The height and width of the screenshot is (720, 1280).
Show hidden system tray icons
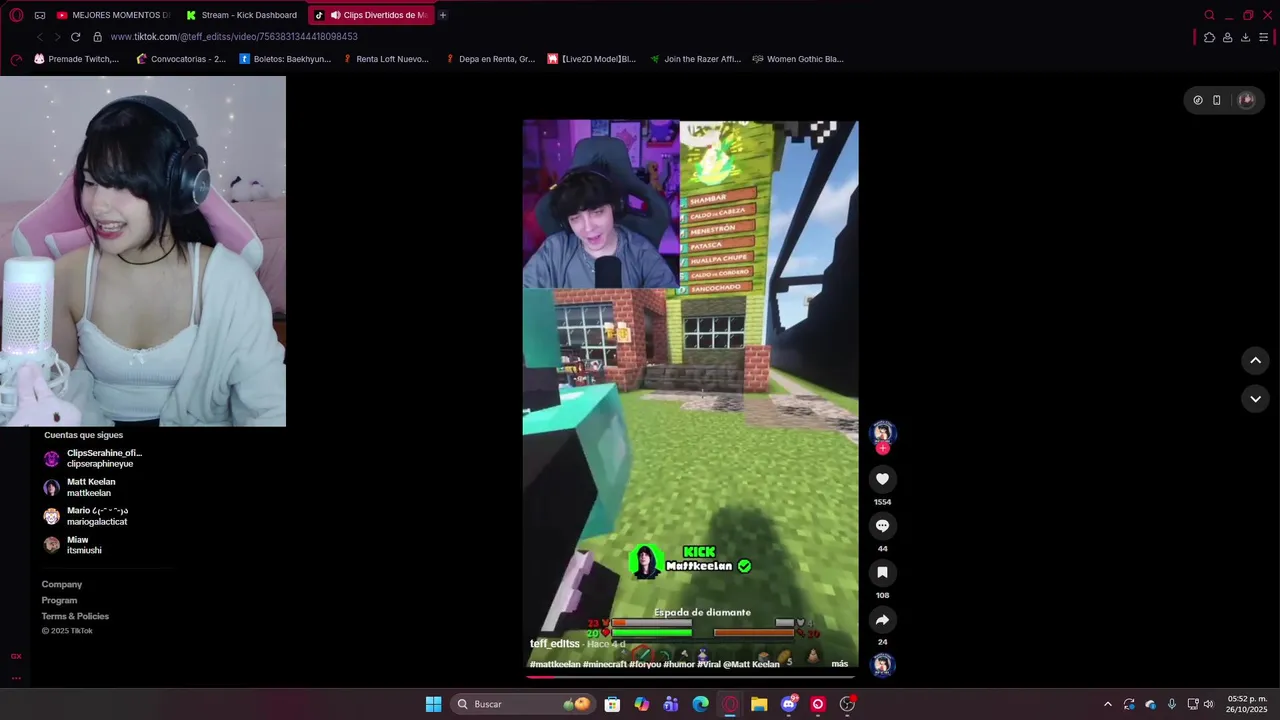tap(1107, 704)
